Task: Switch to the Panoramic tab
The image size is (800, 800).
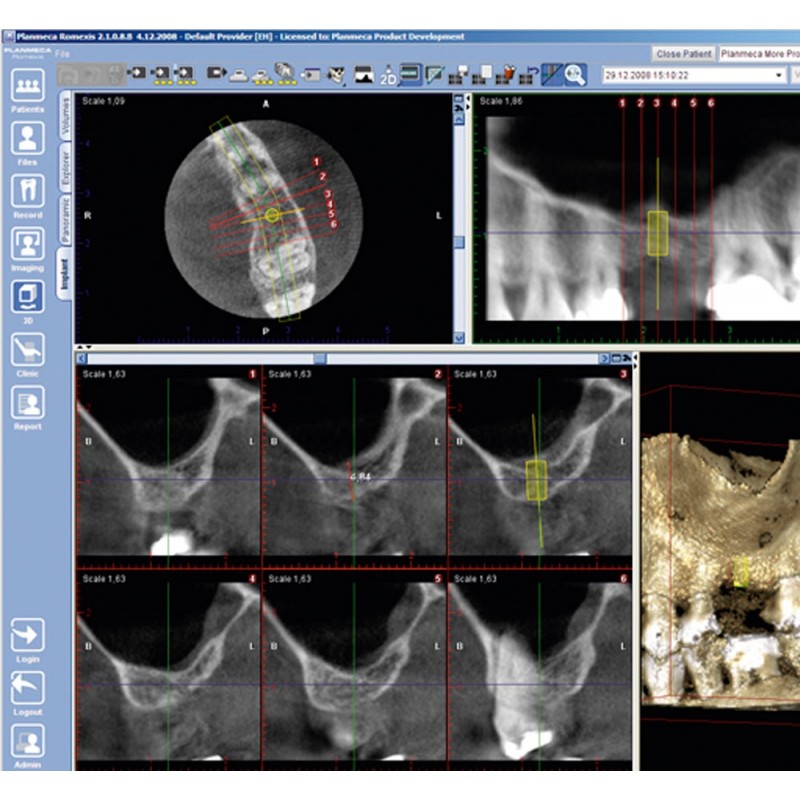Action: pos(65,221)
